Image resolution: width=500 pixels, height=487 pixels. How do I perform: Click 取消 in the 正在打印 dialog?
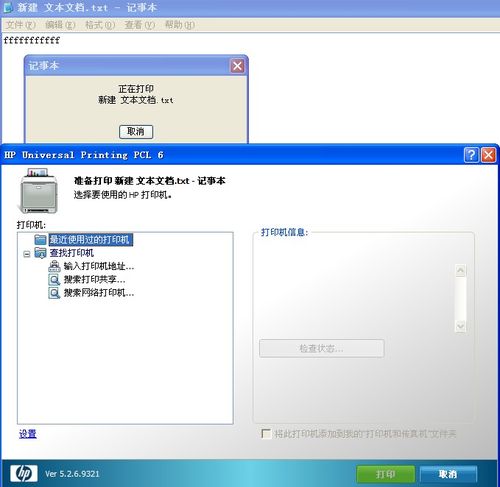click(136, 132)
